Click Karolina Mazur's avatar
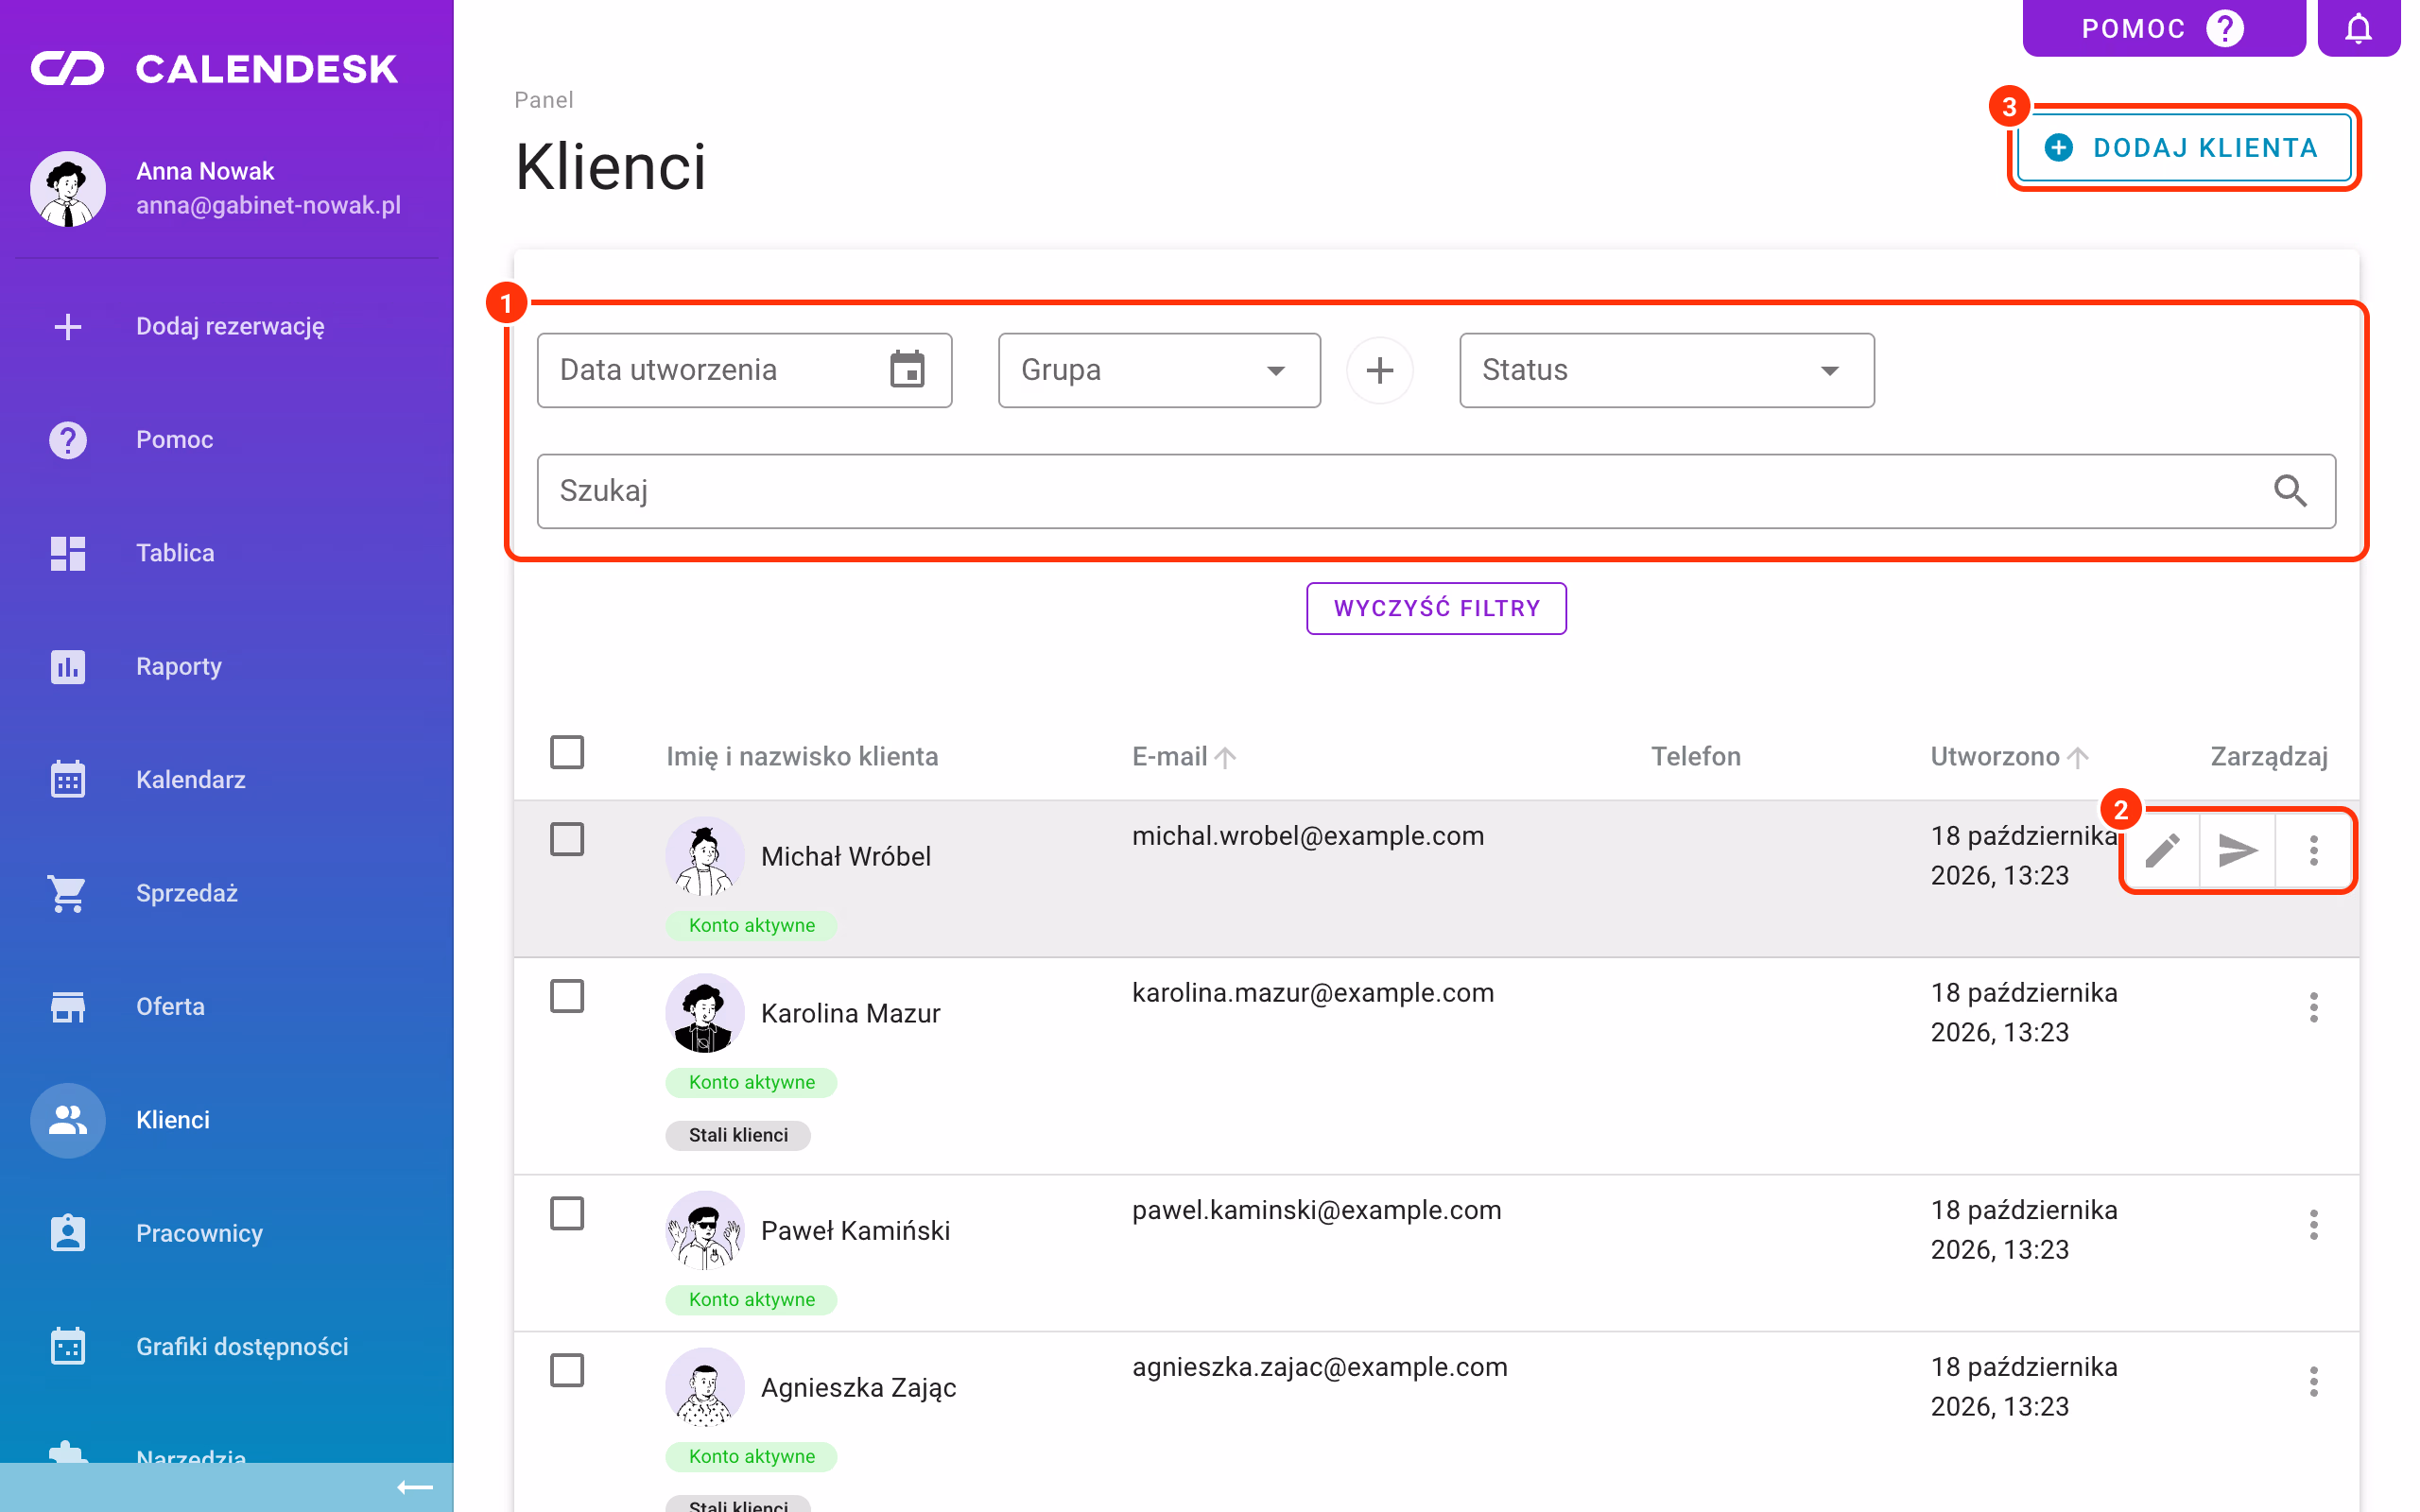 (x=704, y=1012)
